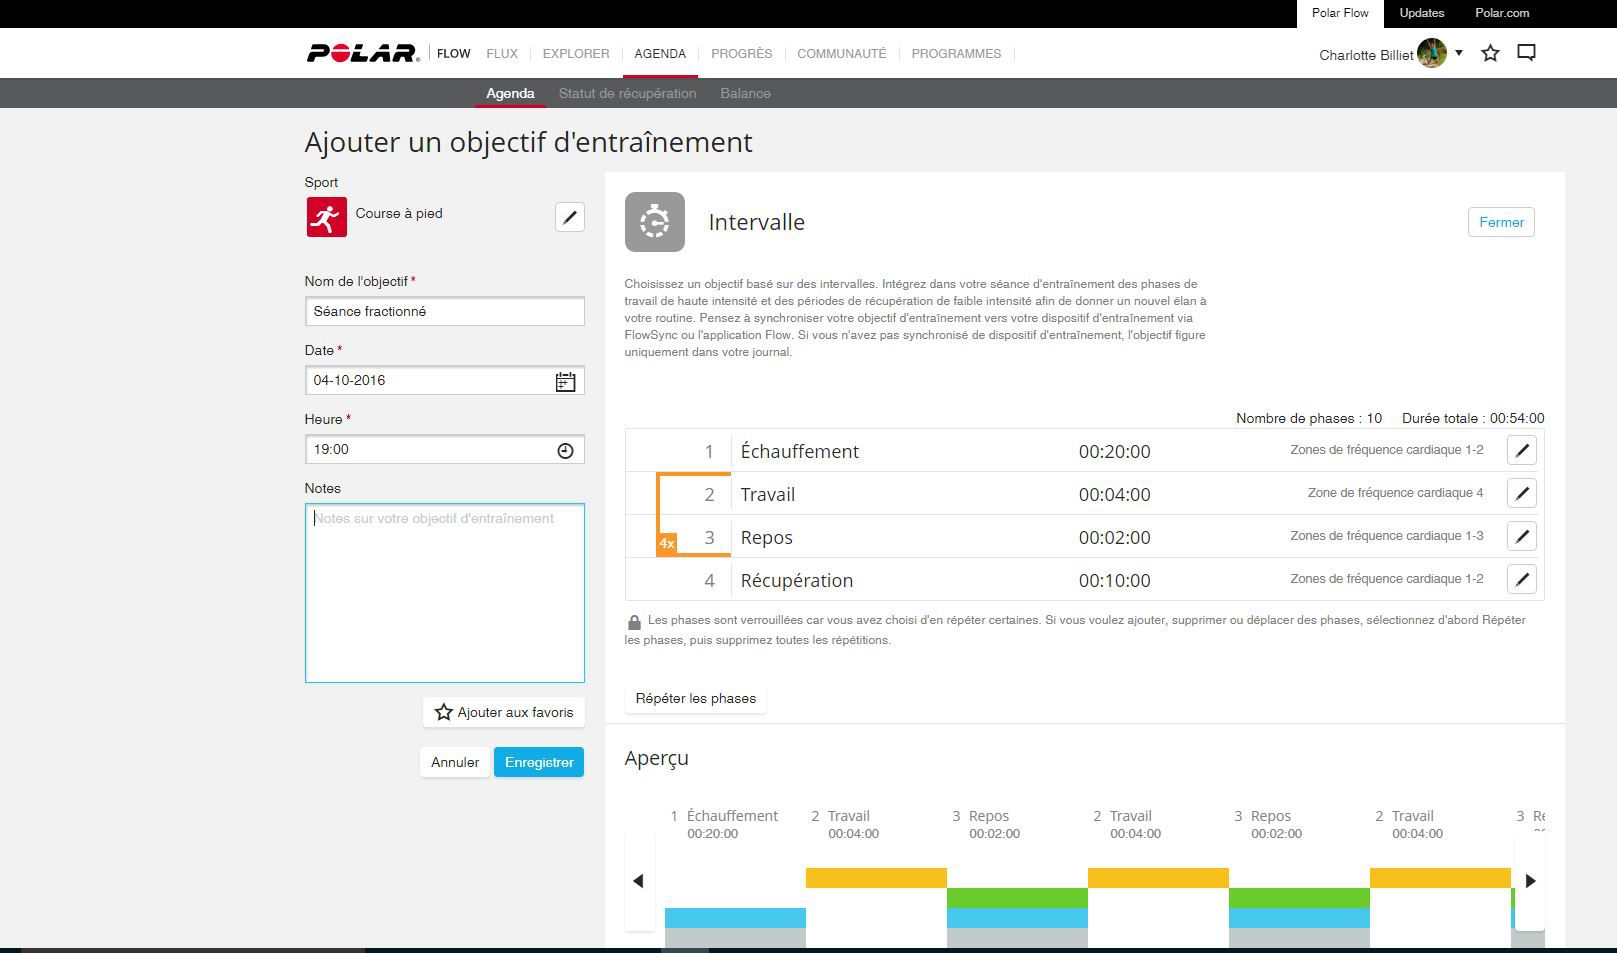Close interval panel with Fermer
Image resolution: width=1617 pixels, height=953 pixels.
click(1500, 223)
